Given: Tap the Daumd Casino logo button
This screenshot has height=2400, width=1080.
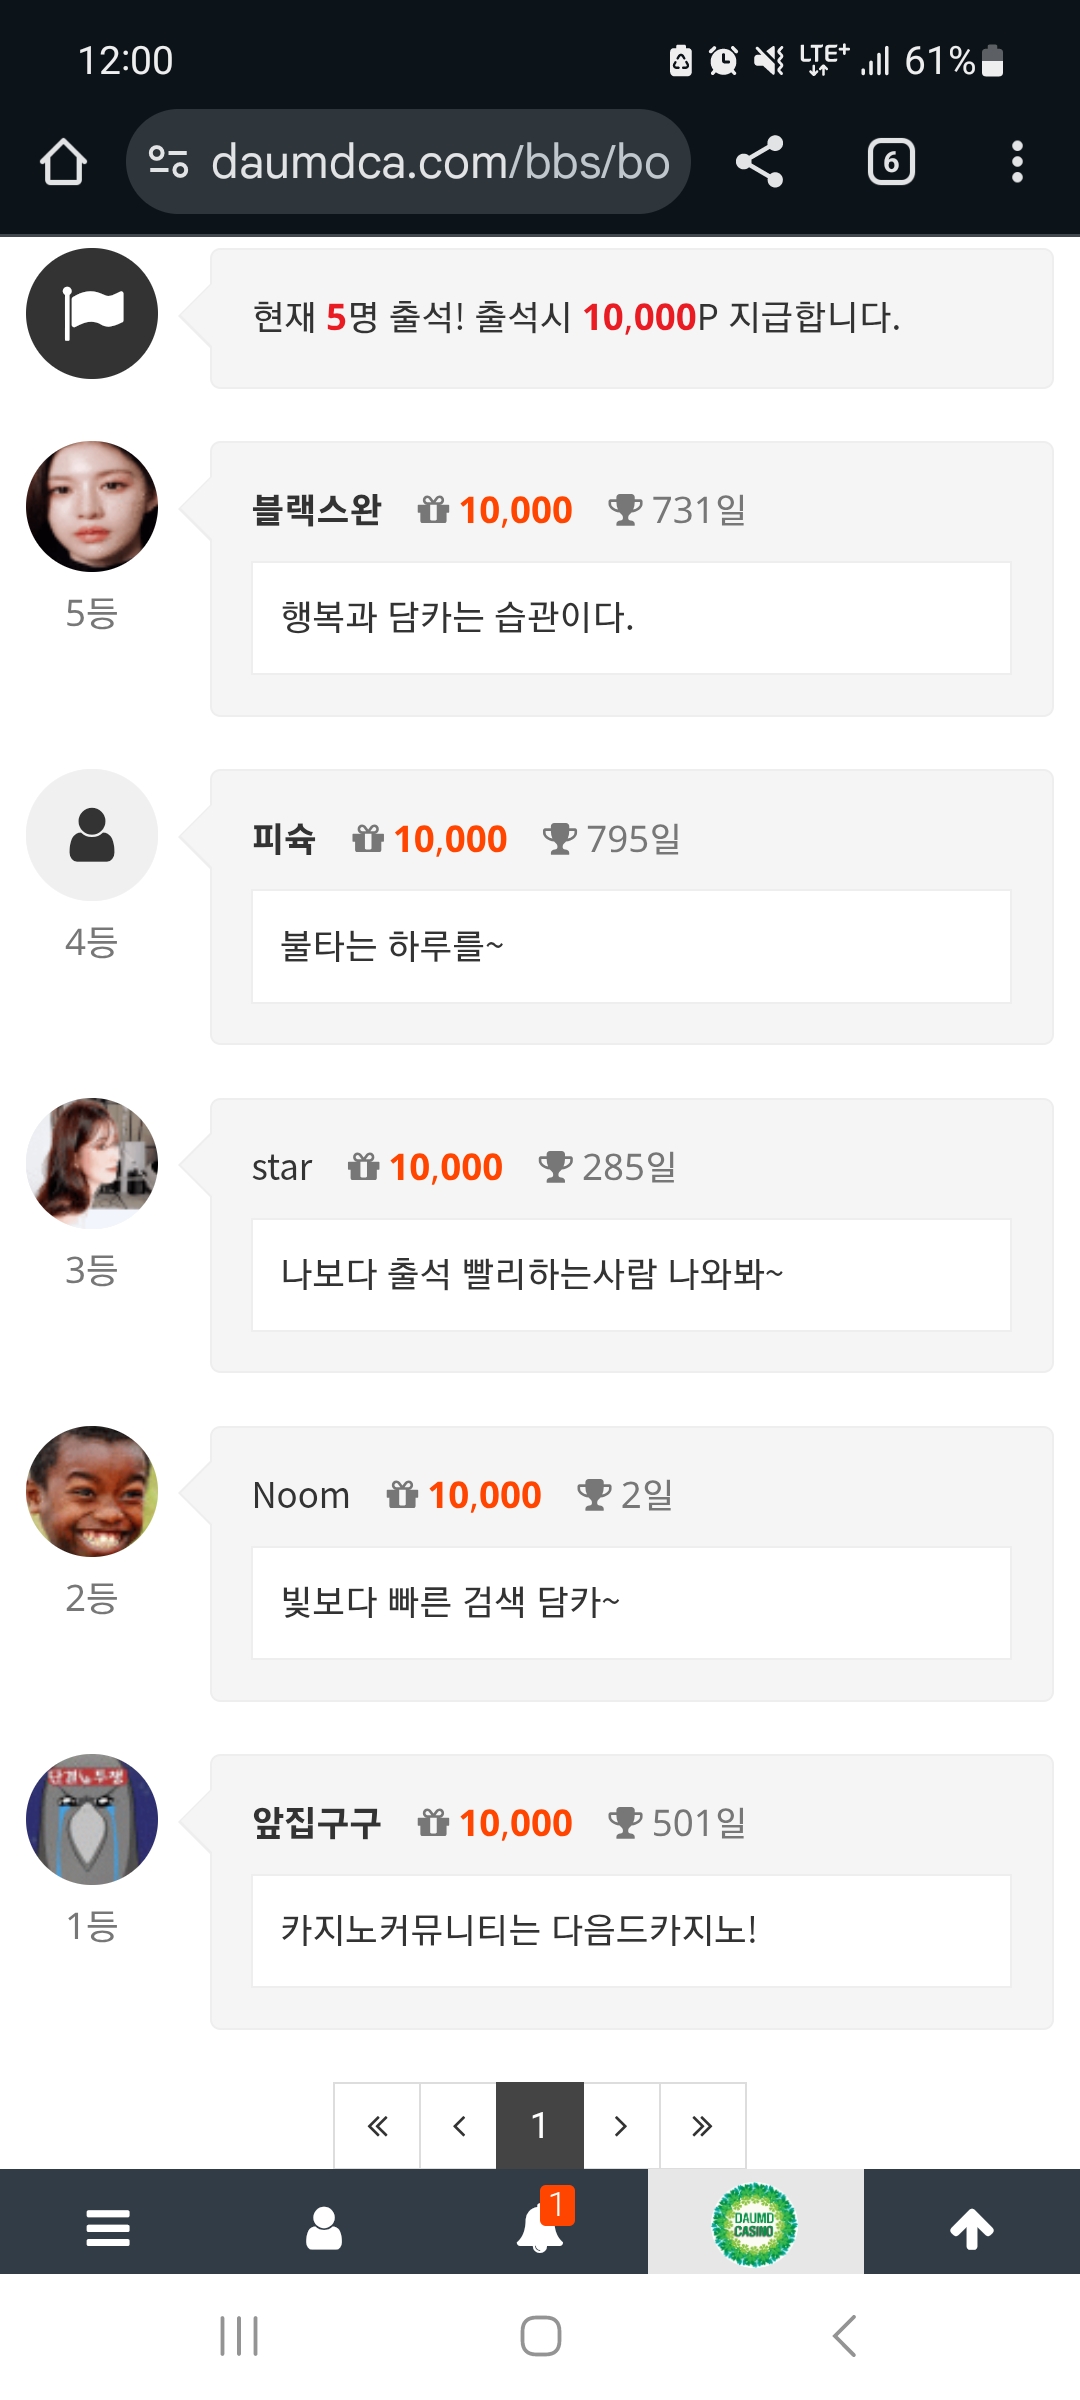Looking at the screenshot, I should pyautogui.click(x=755, y=2225).
